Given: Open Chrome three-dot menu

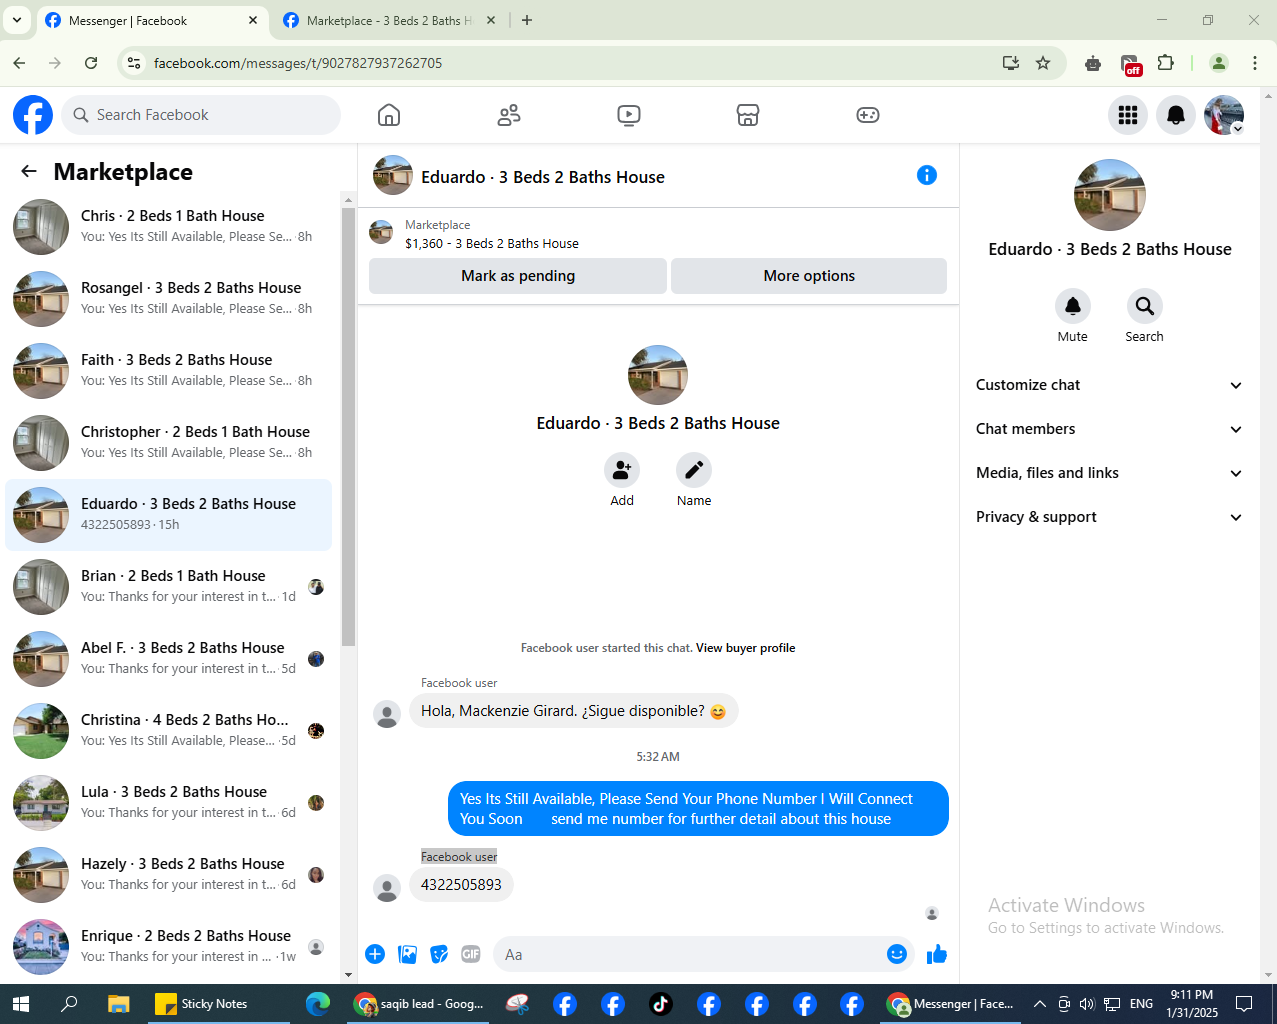Looking at the screenshot, I should 1255,63.
